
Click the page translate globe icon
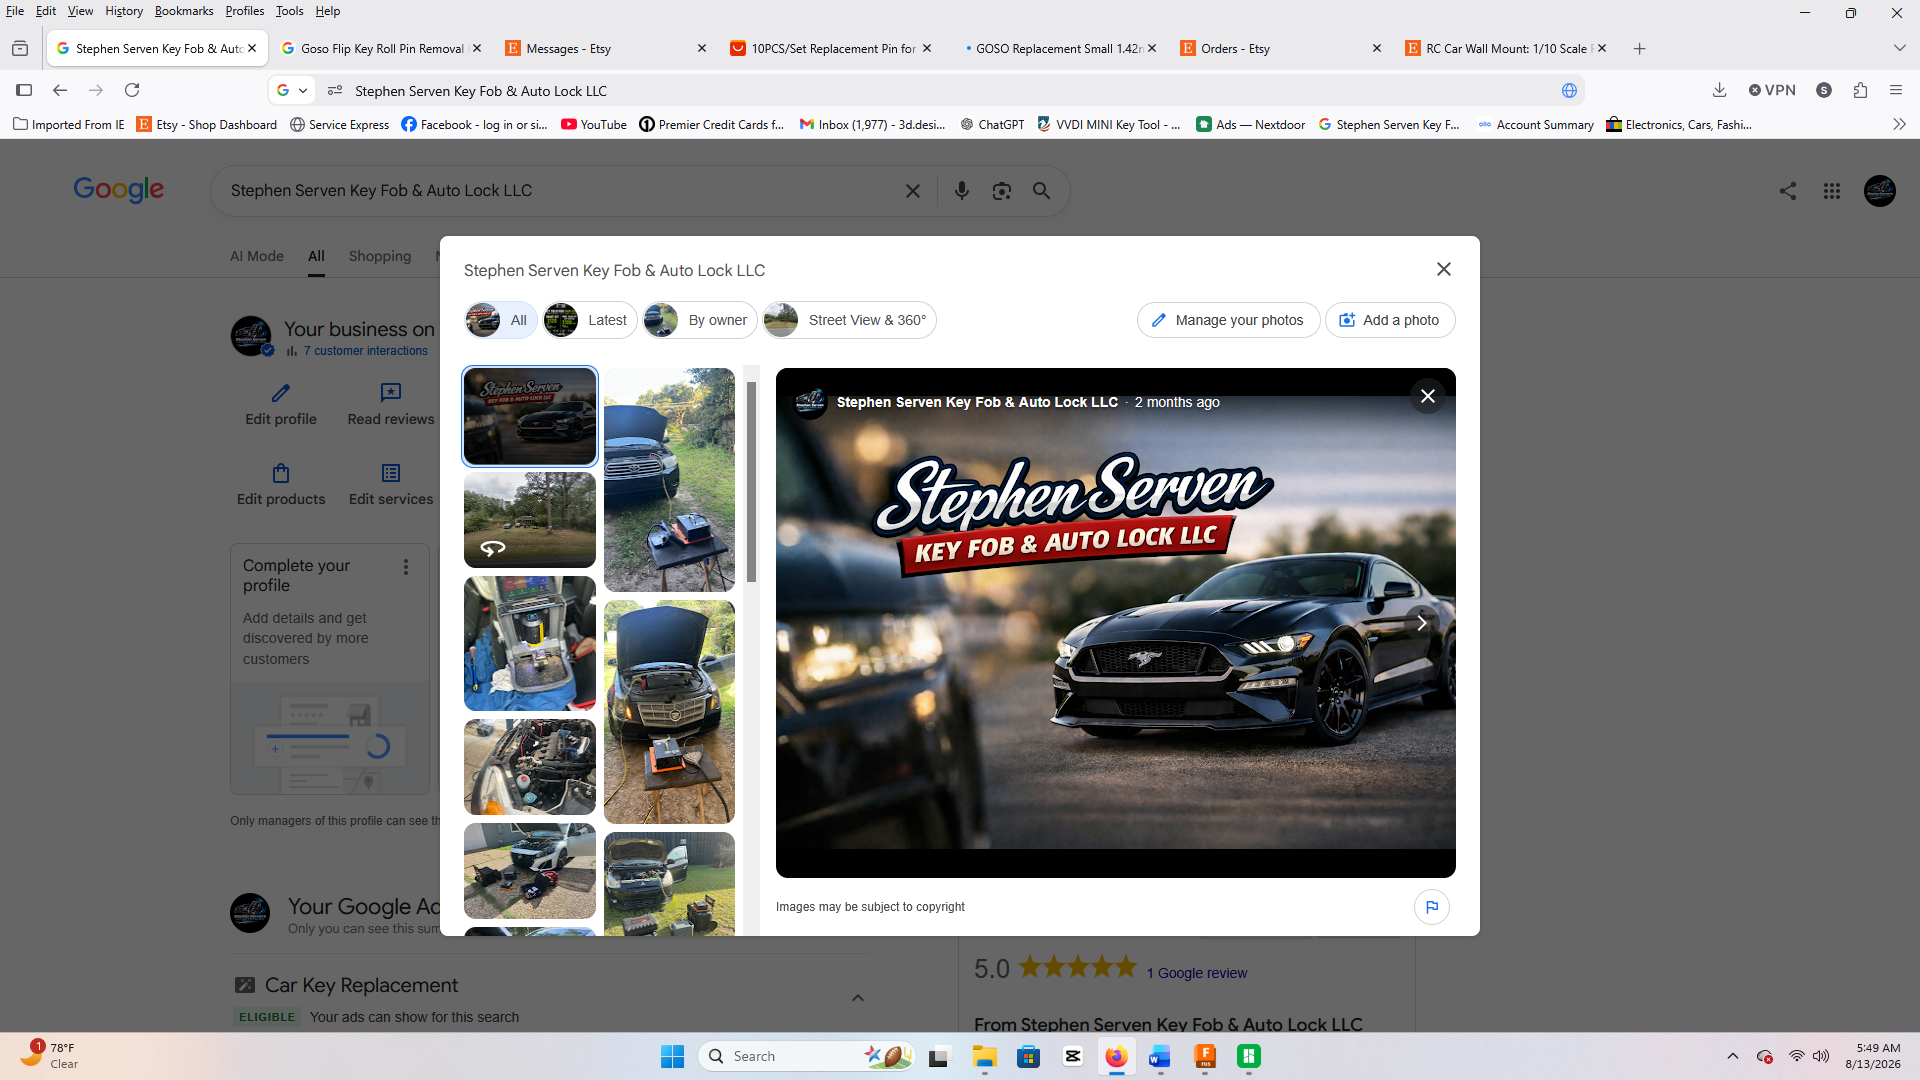click(1569, 90)
